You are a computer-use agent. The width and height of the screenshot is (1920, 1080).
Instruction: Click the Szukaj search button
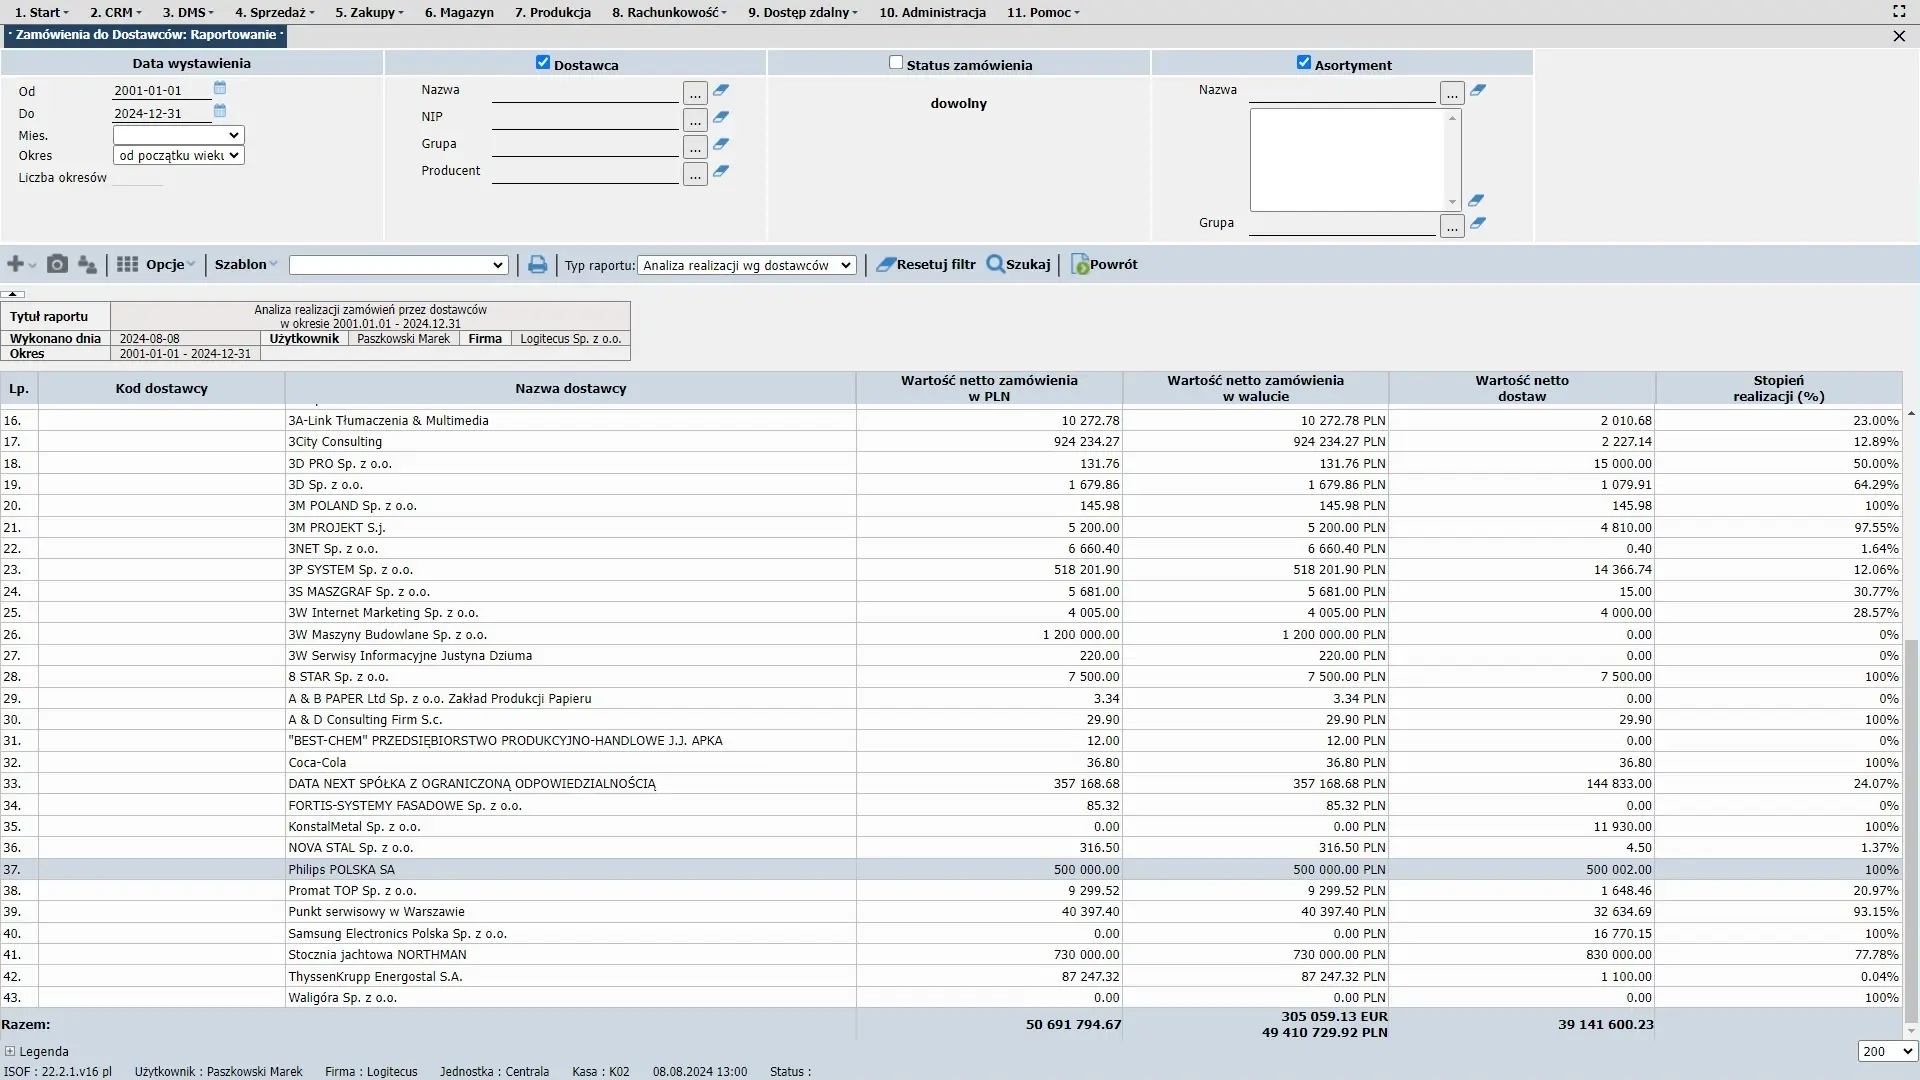pyautogui.click(x=1019, y=264)
